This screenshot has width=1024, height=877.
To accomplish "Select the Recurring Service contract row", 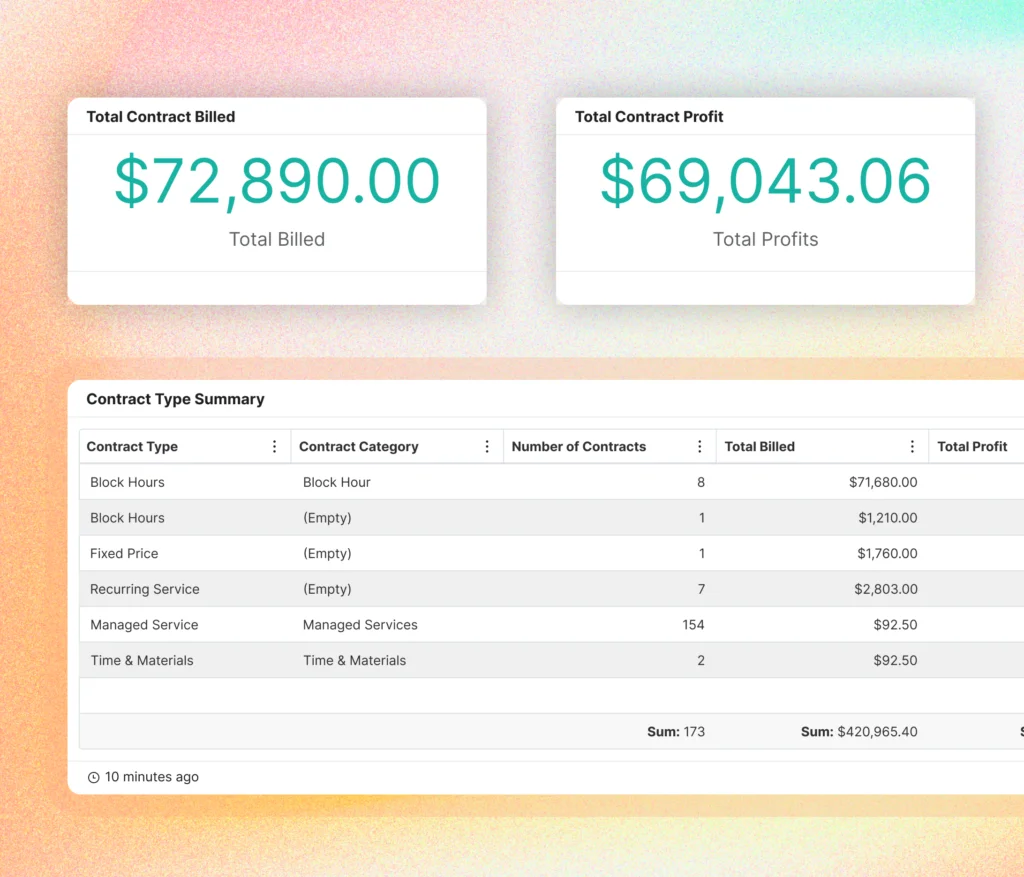I will [145, 589].
